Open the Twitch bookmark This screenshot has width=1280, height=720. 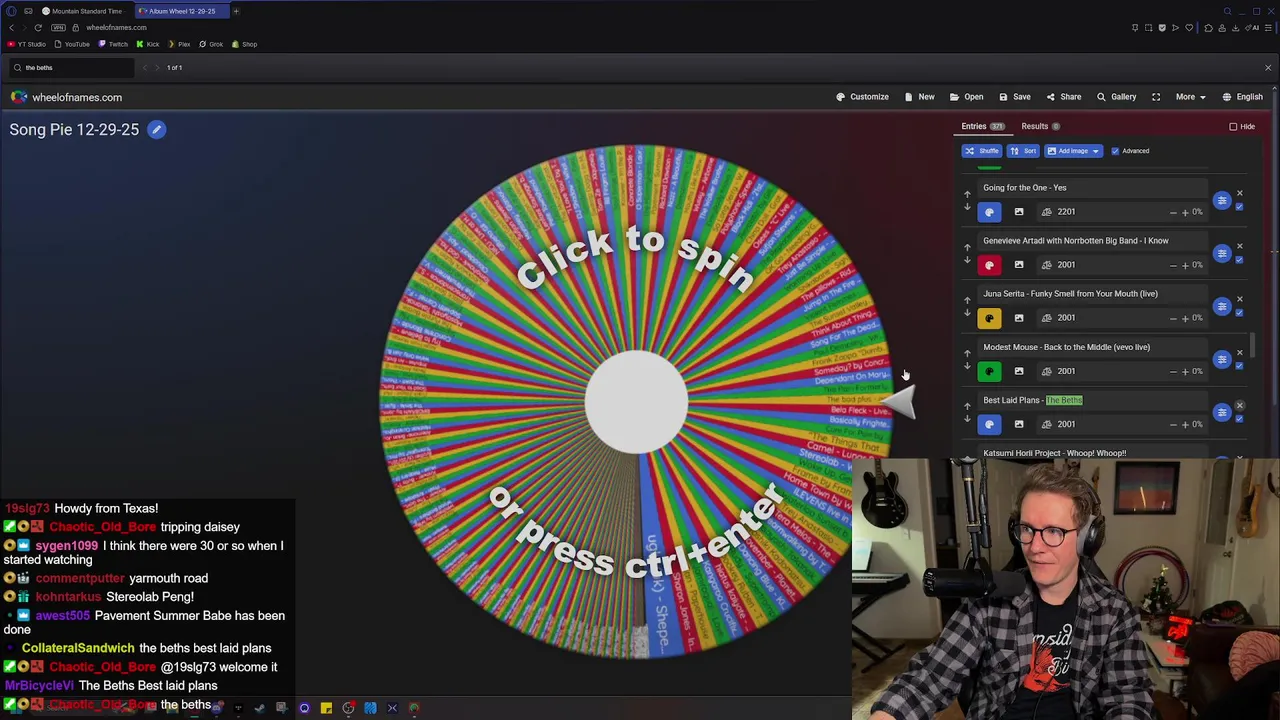(113, 44)
